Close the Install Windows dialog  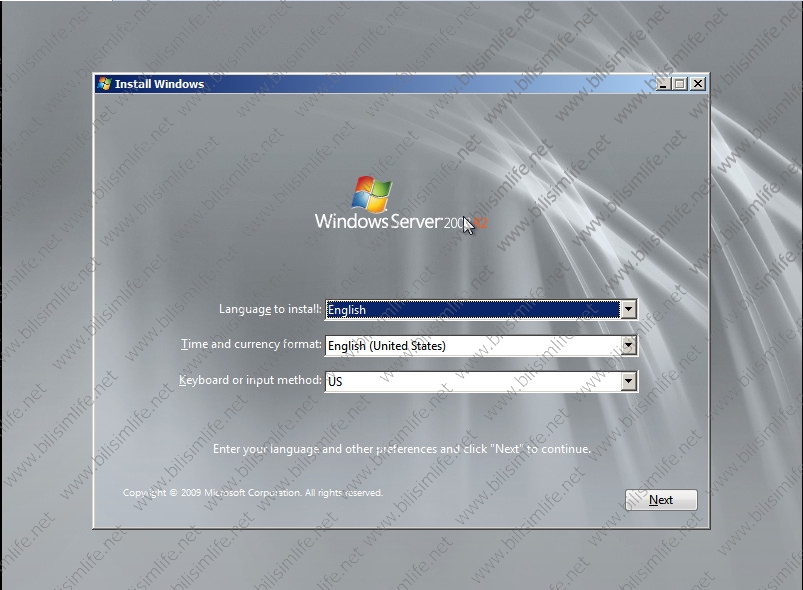(698, 83)
